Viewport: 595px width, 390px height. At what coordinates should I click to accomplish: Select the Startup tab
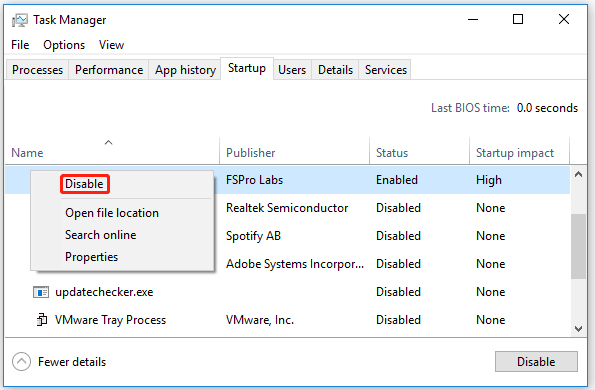(x=247, y=68)
